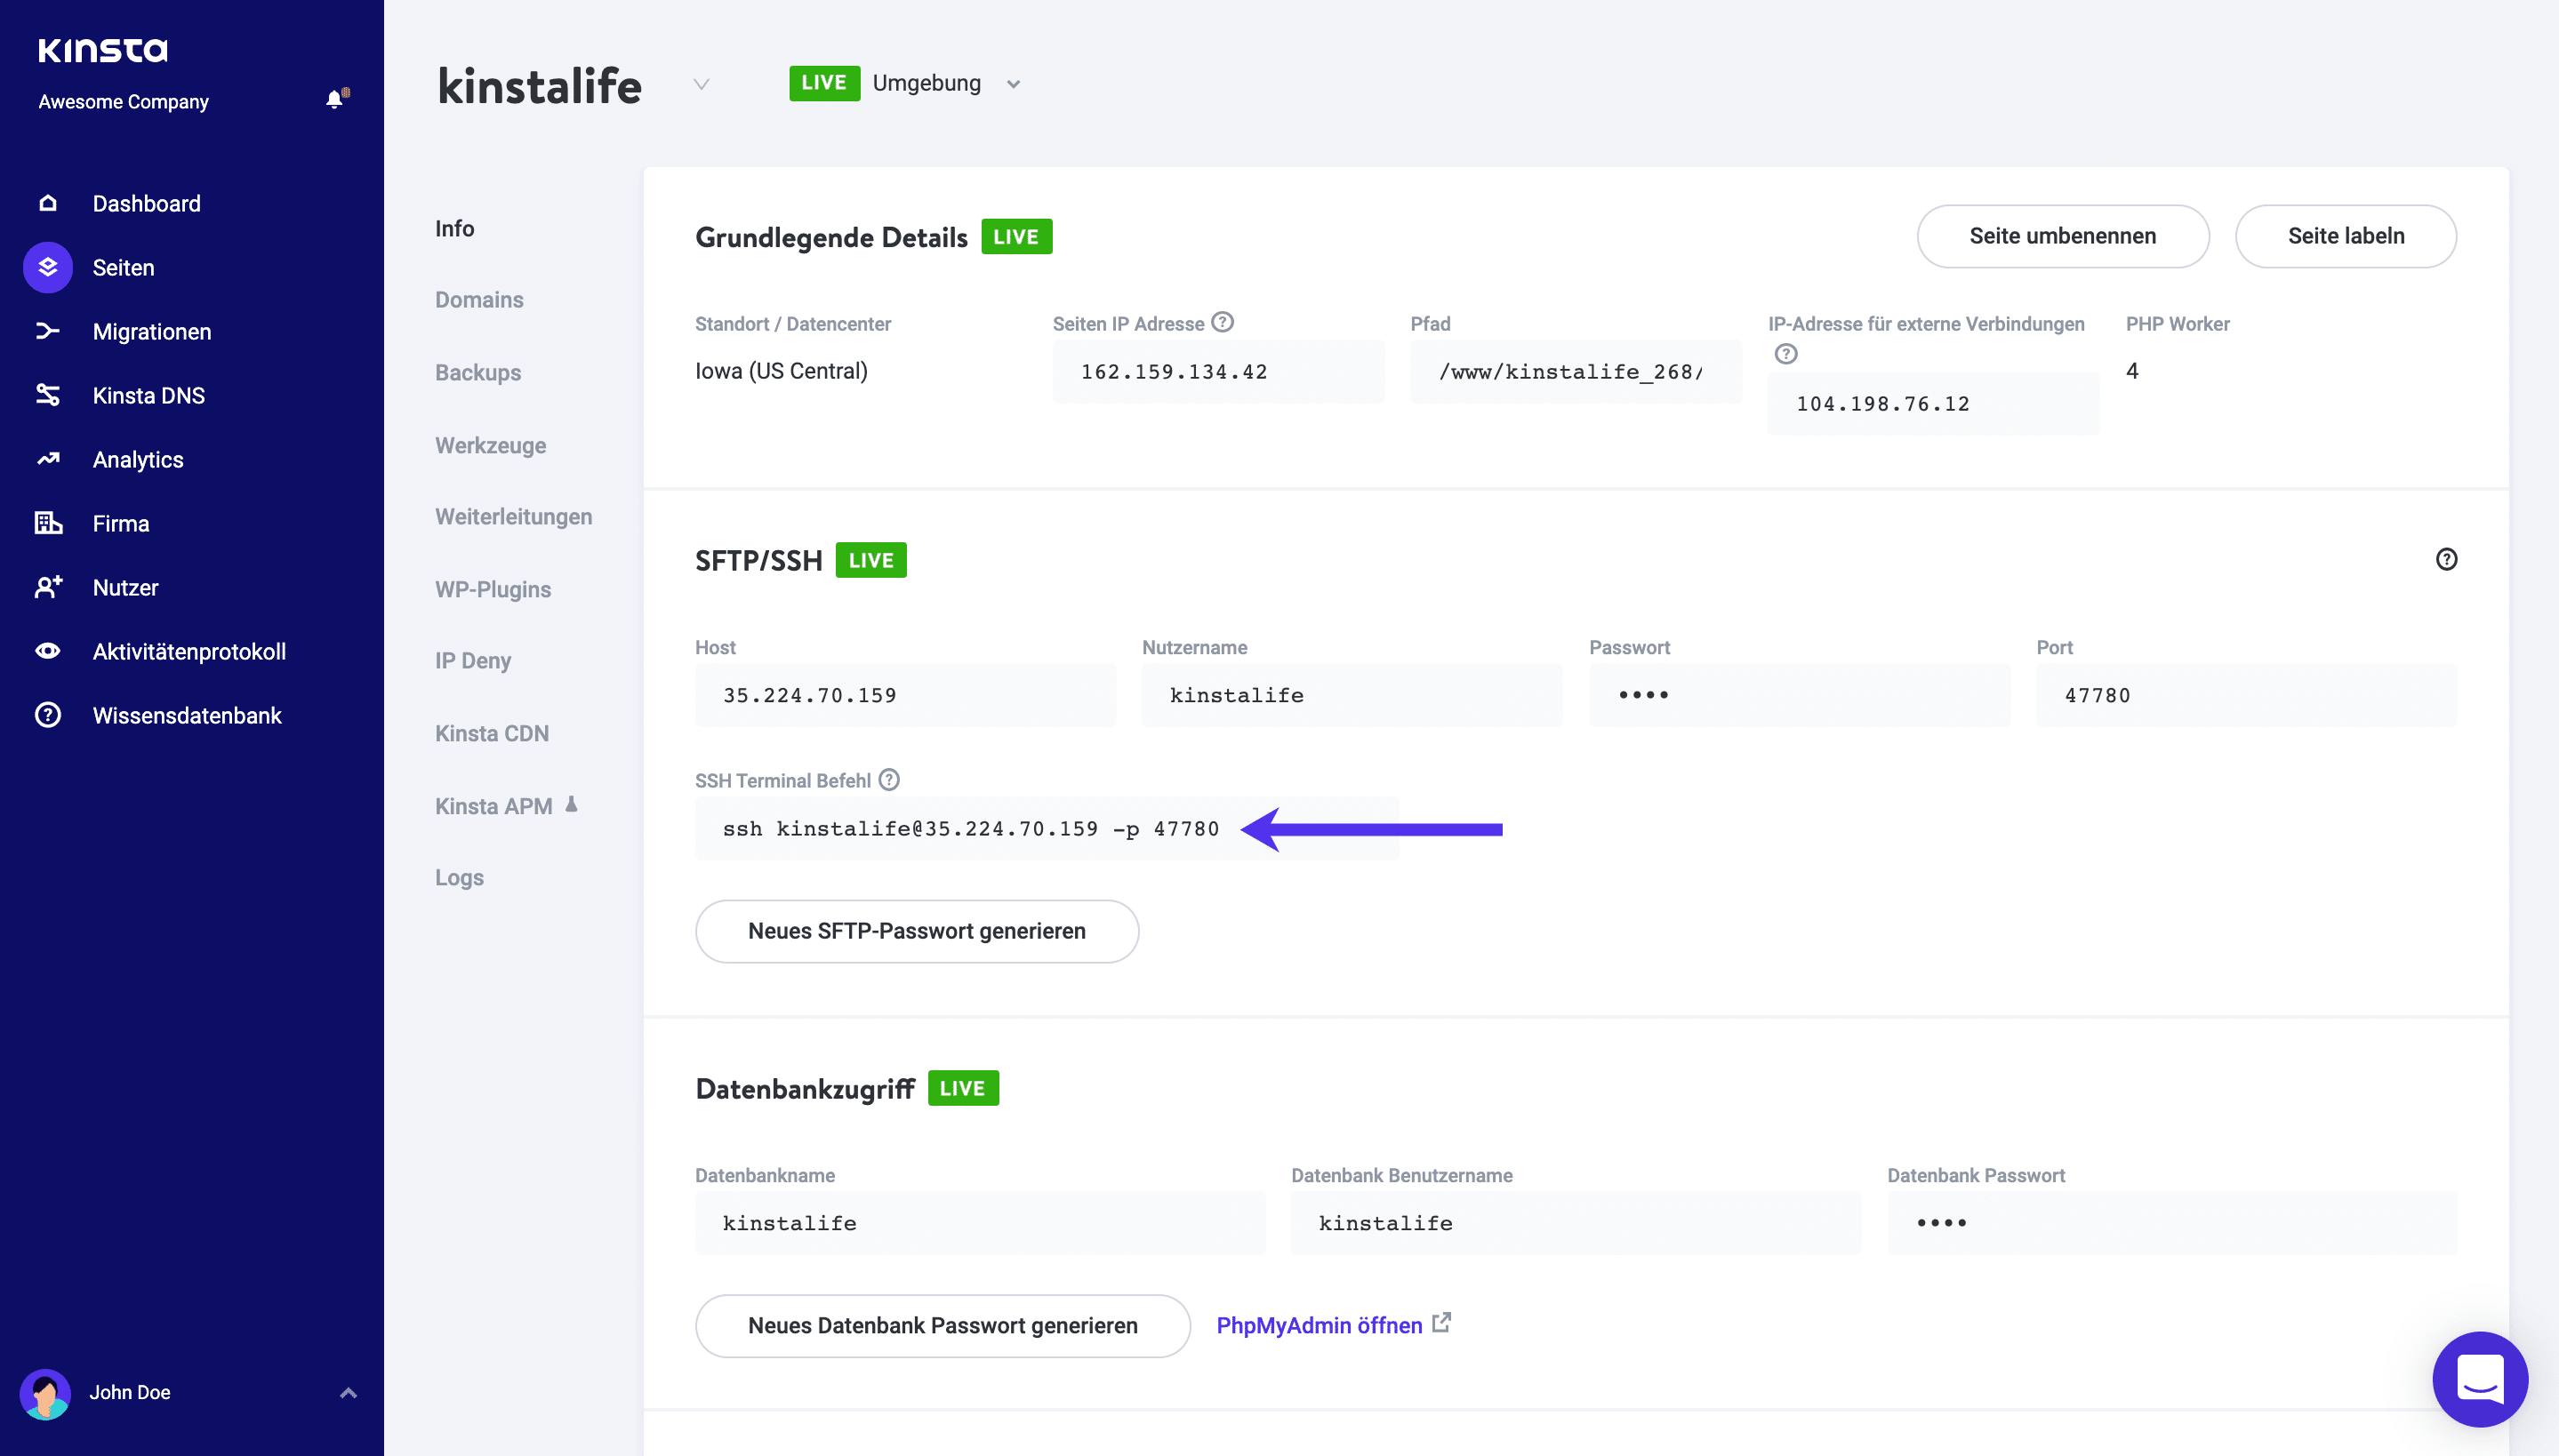Click the Aktivitätenprotokoll sidebar icon

47,650
